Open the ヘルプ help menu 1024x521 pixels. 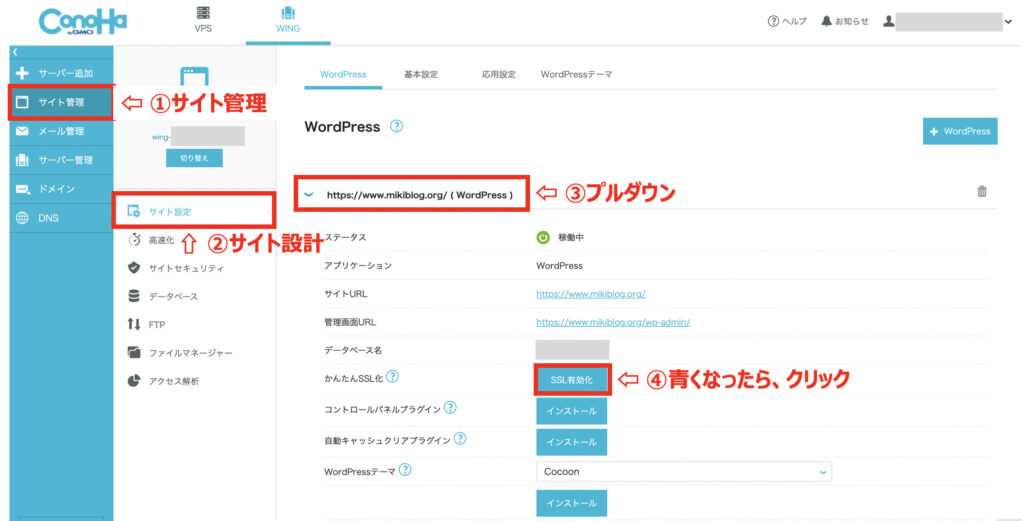[x=787, y=21]
